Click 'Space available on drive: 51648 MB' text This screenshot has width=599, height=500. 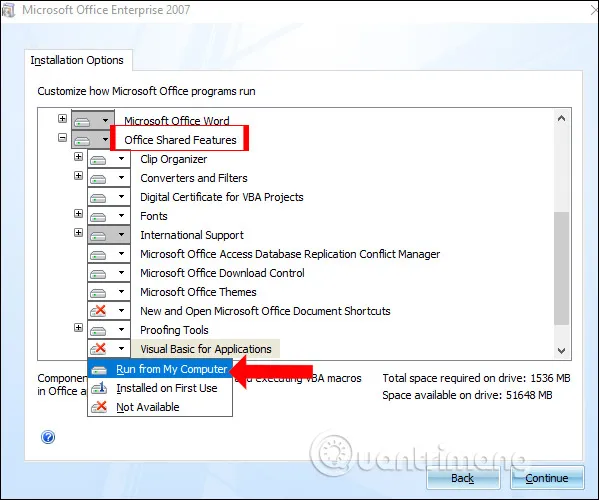click(x=468, y=395)
